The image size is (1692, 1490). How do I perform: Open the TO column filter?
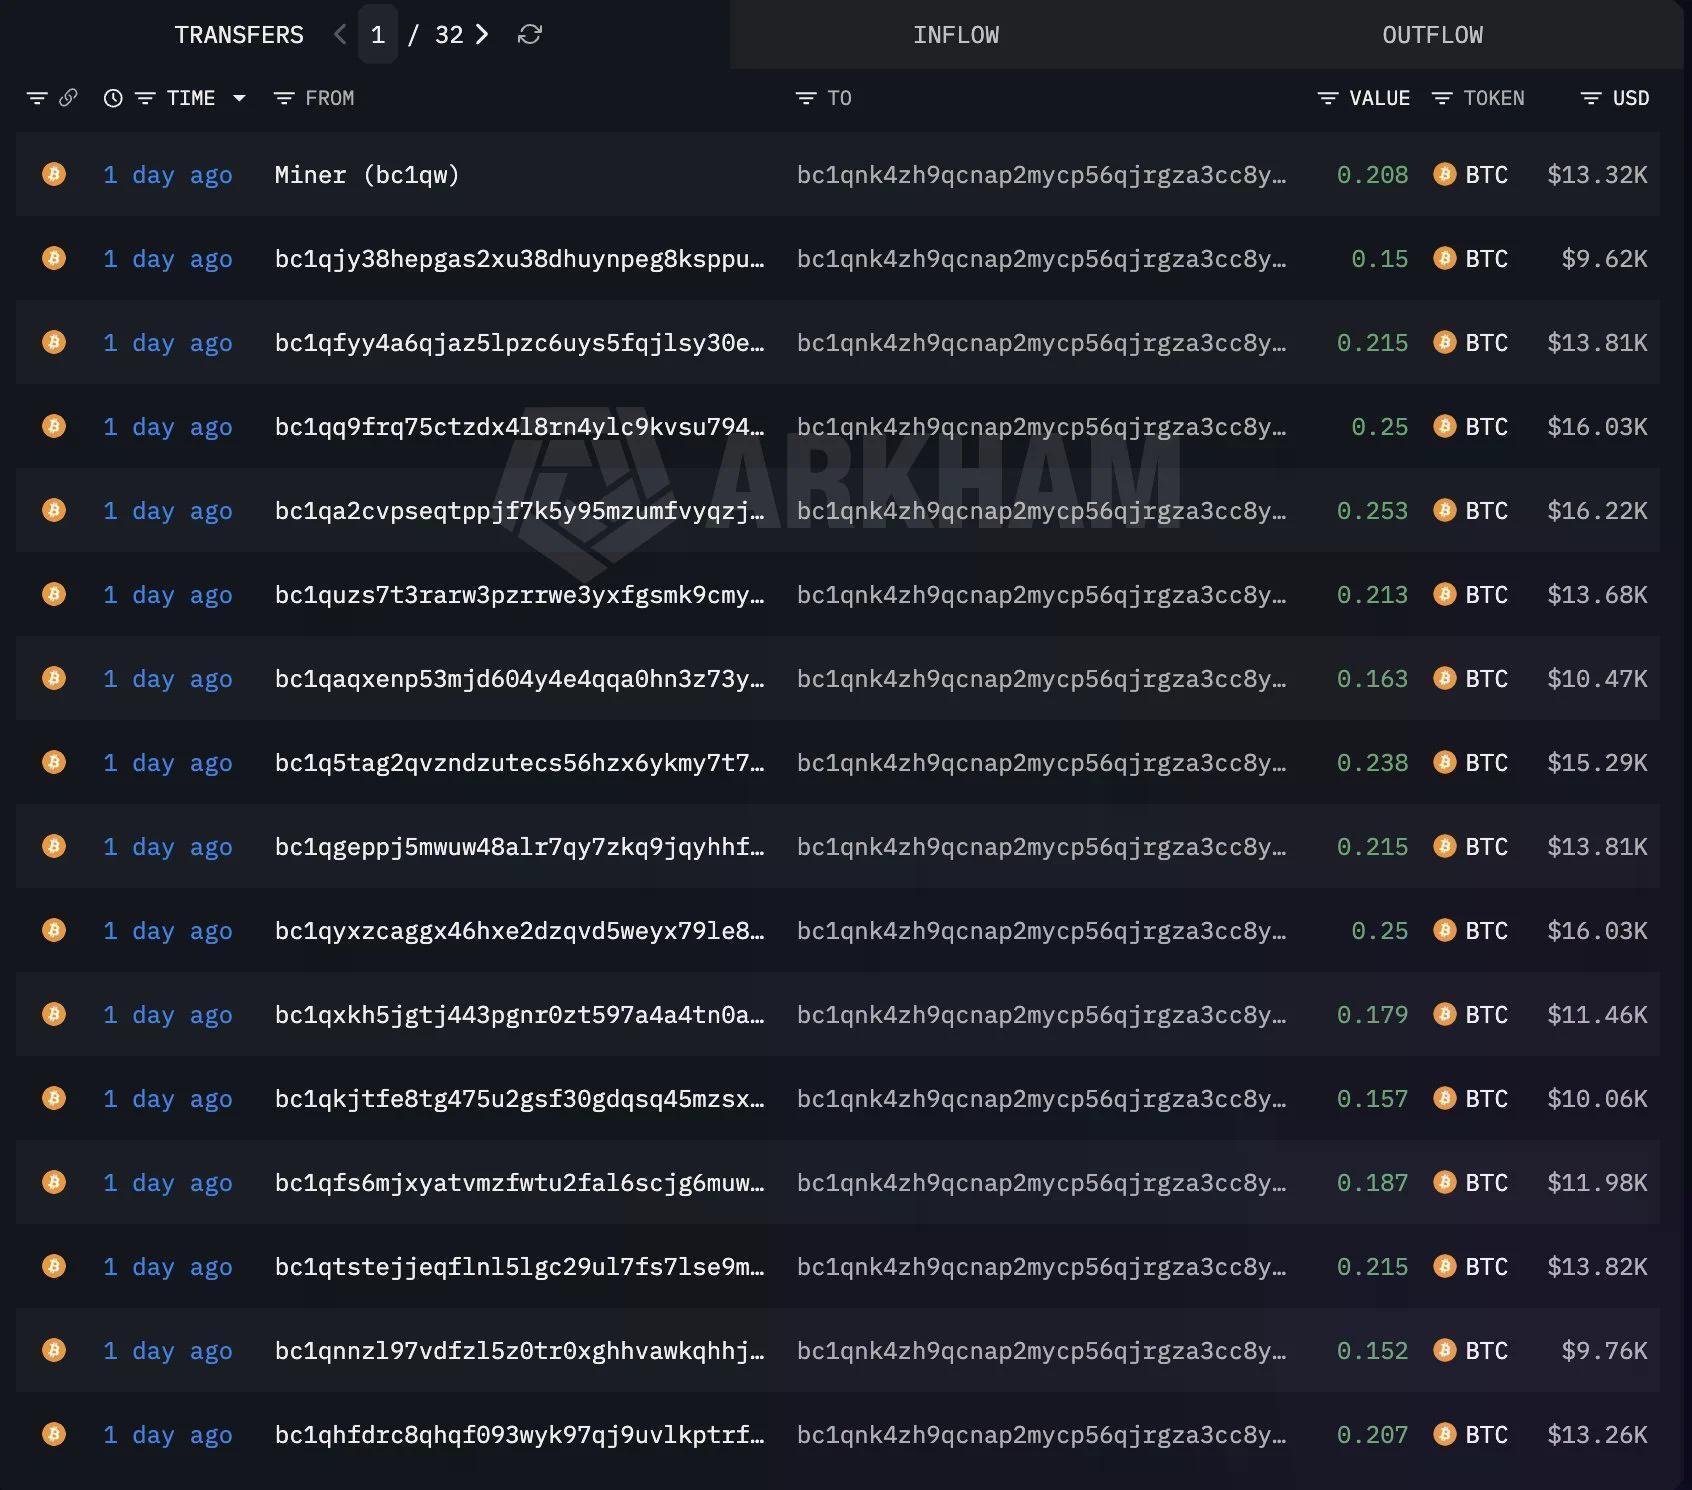click(806, 98)
